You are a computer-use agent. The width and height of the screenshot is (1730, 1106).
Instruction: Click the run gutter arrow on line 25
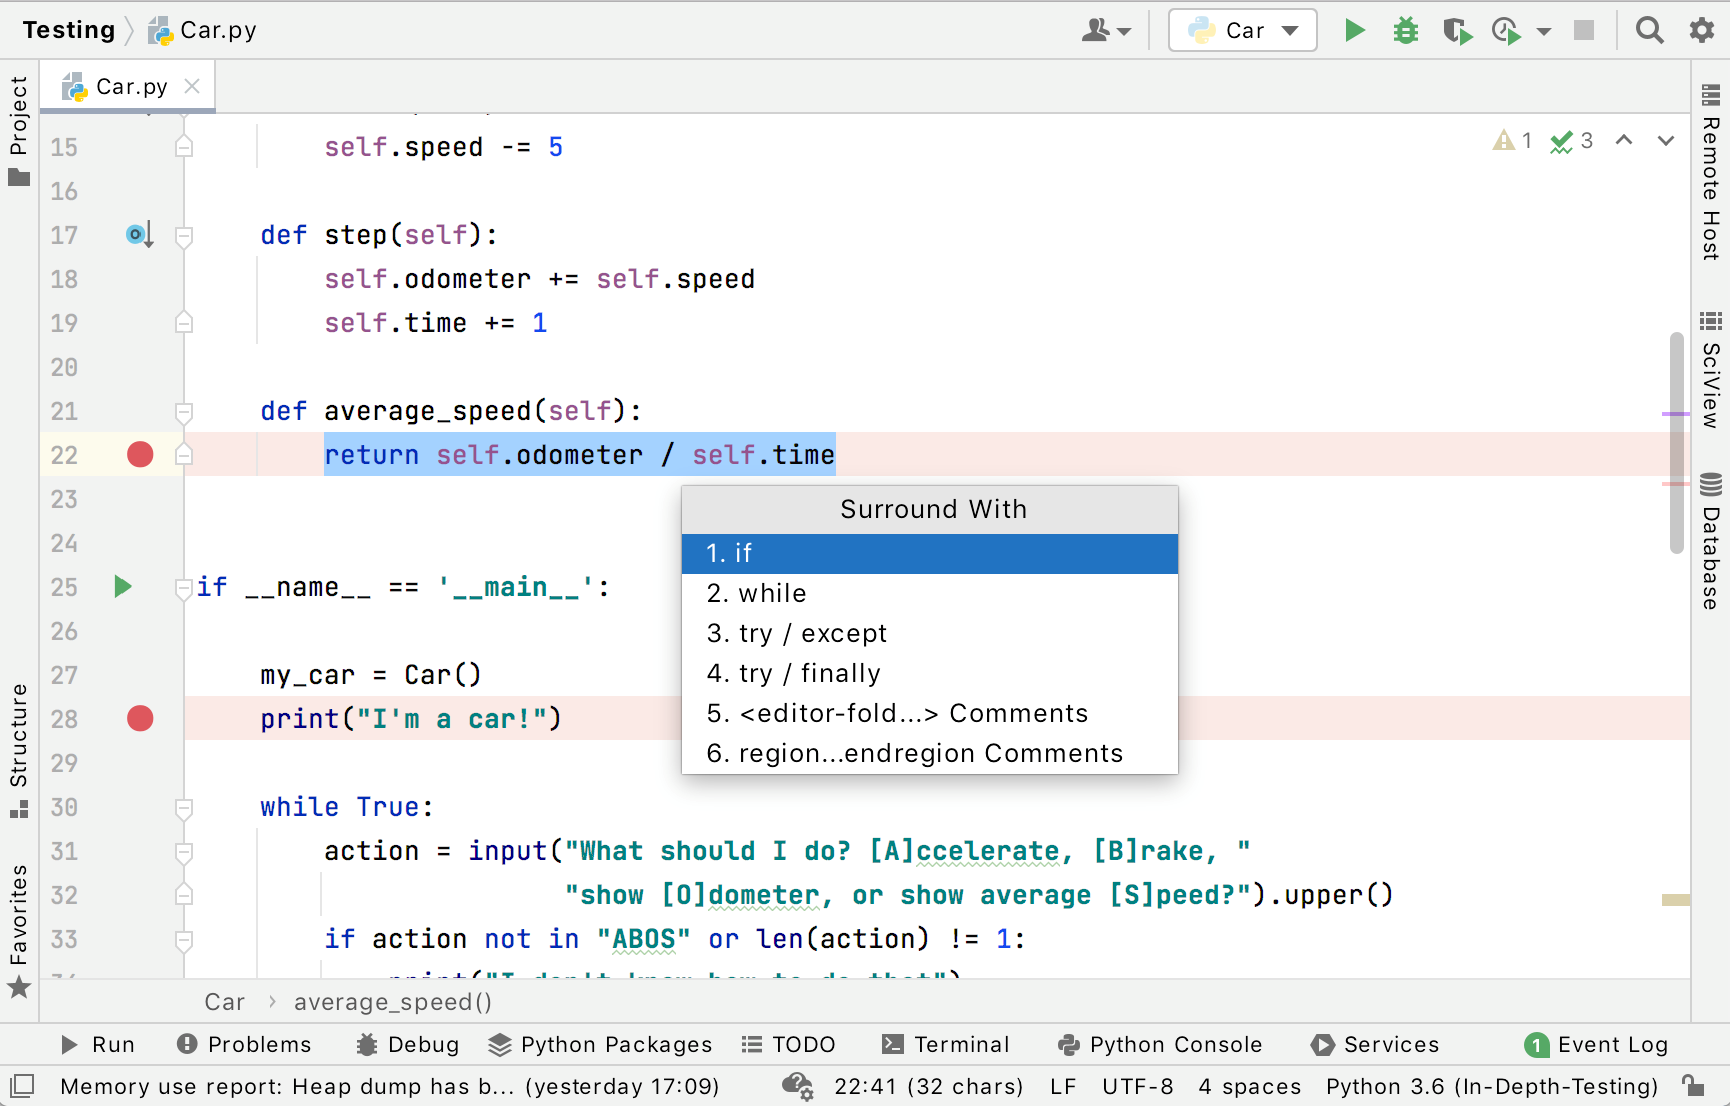pyautogui.click(x=123, y=587)
